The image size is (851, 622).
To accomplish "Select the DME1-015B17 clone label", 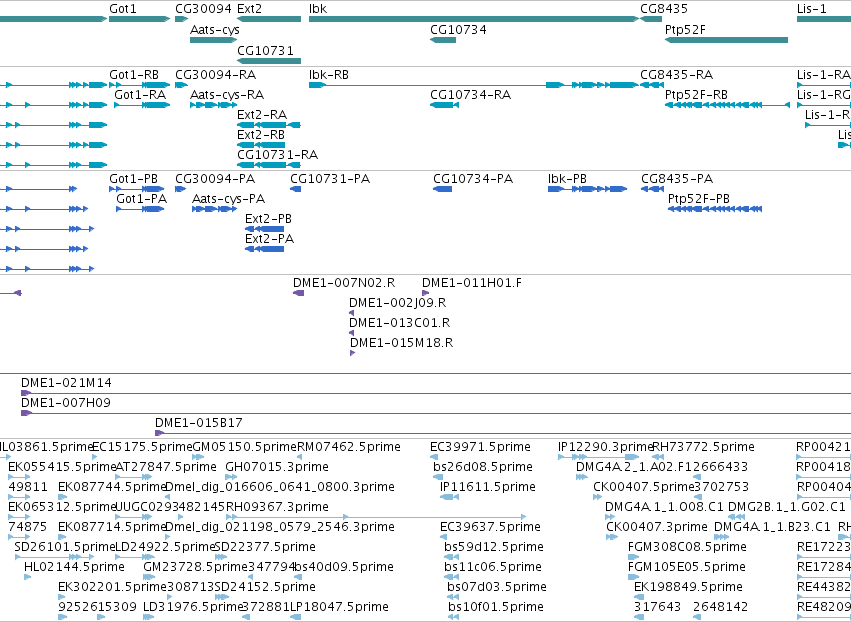I will click(199, 423).
